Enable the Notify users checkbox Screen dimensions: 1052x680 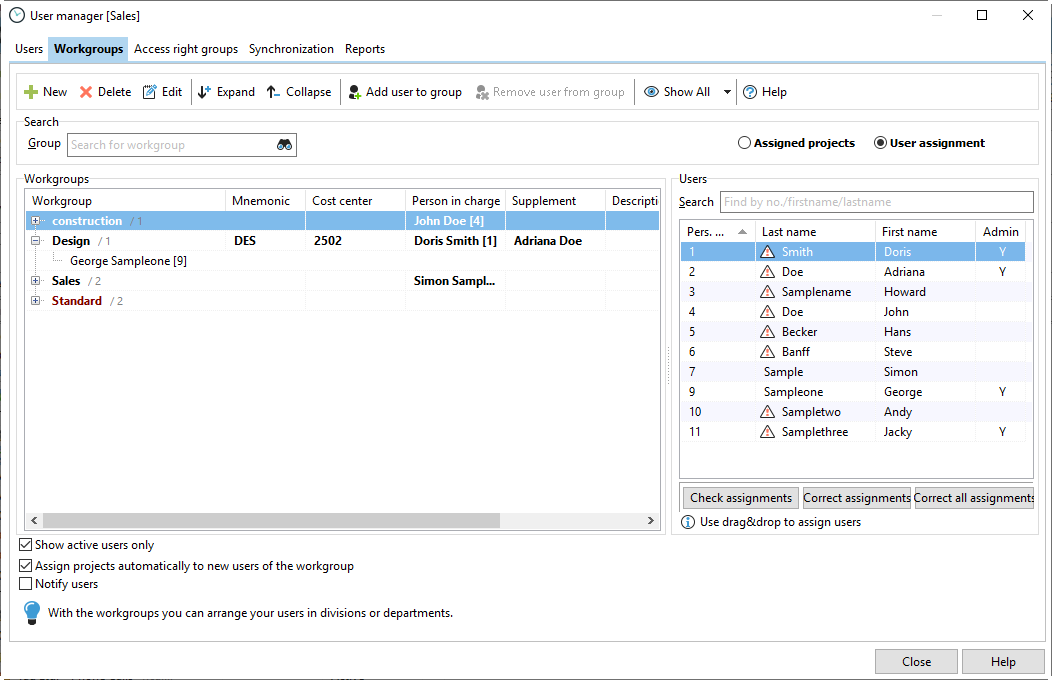click(26, 584)
